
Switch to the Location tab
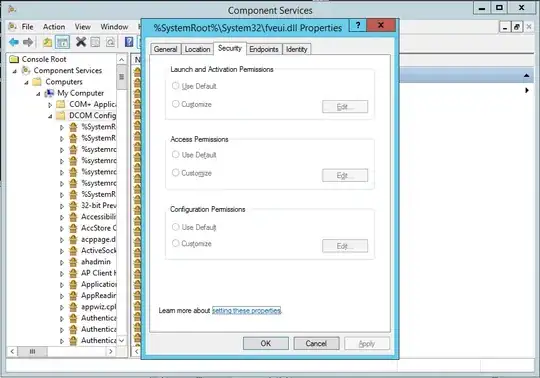click(x=197, y=49)
